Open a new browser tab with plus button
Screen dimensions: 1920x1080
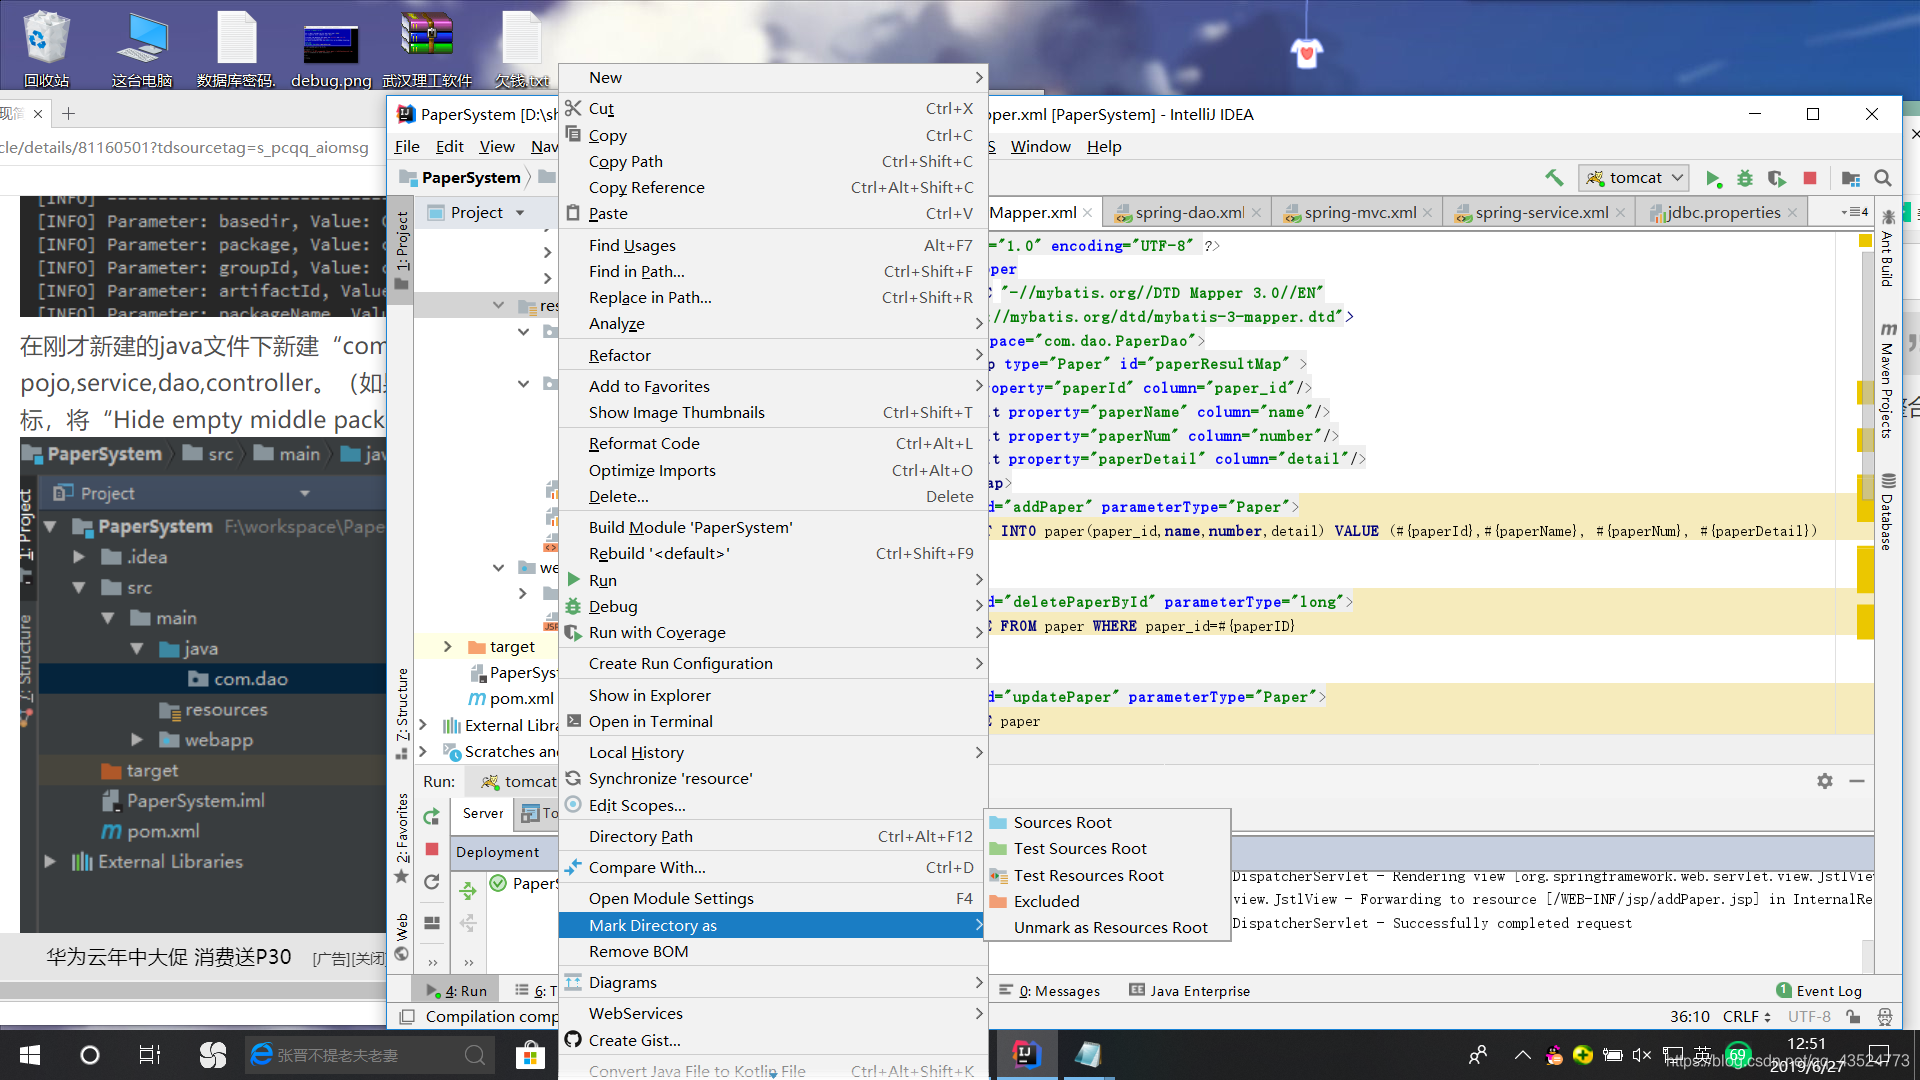(68, 114)
